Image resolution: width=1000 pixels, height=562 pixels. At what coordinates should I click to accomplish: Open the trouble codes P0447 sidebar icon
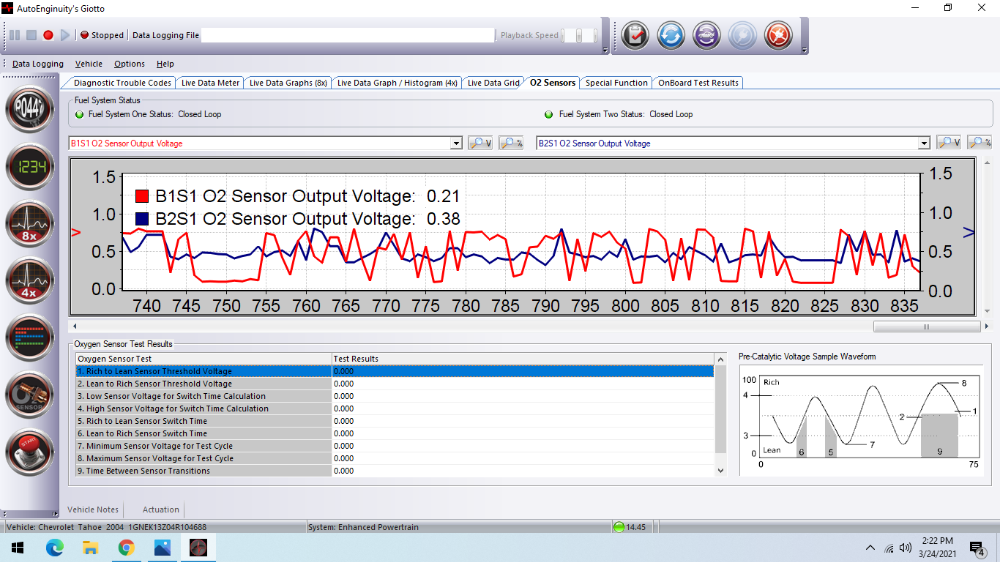pos(30,110)
